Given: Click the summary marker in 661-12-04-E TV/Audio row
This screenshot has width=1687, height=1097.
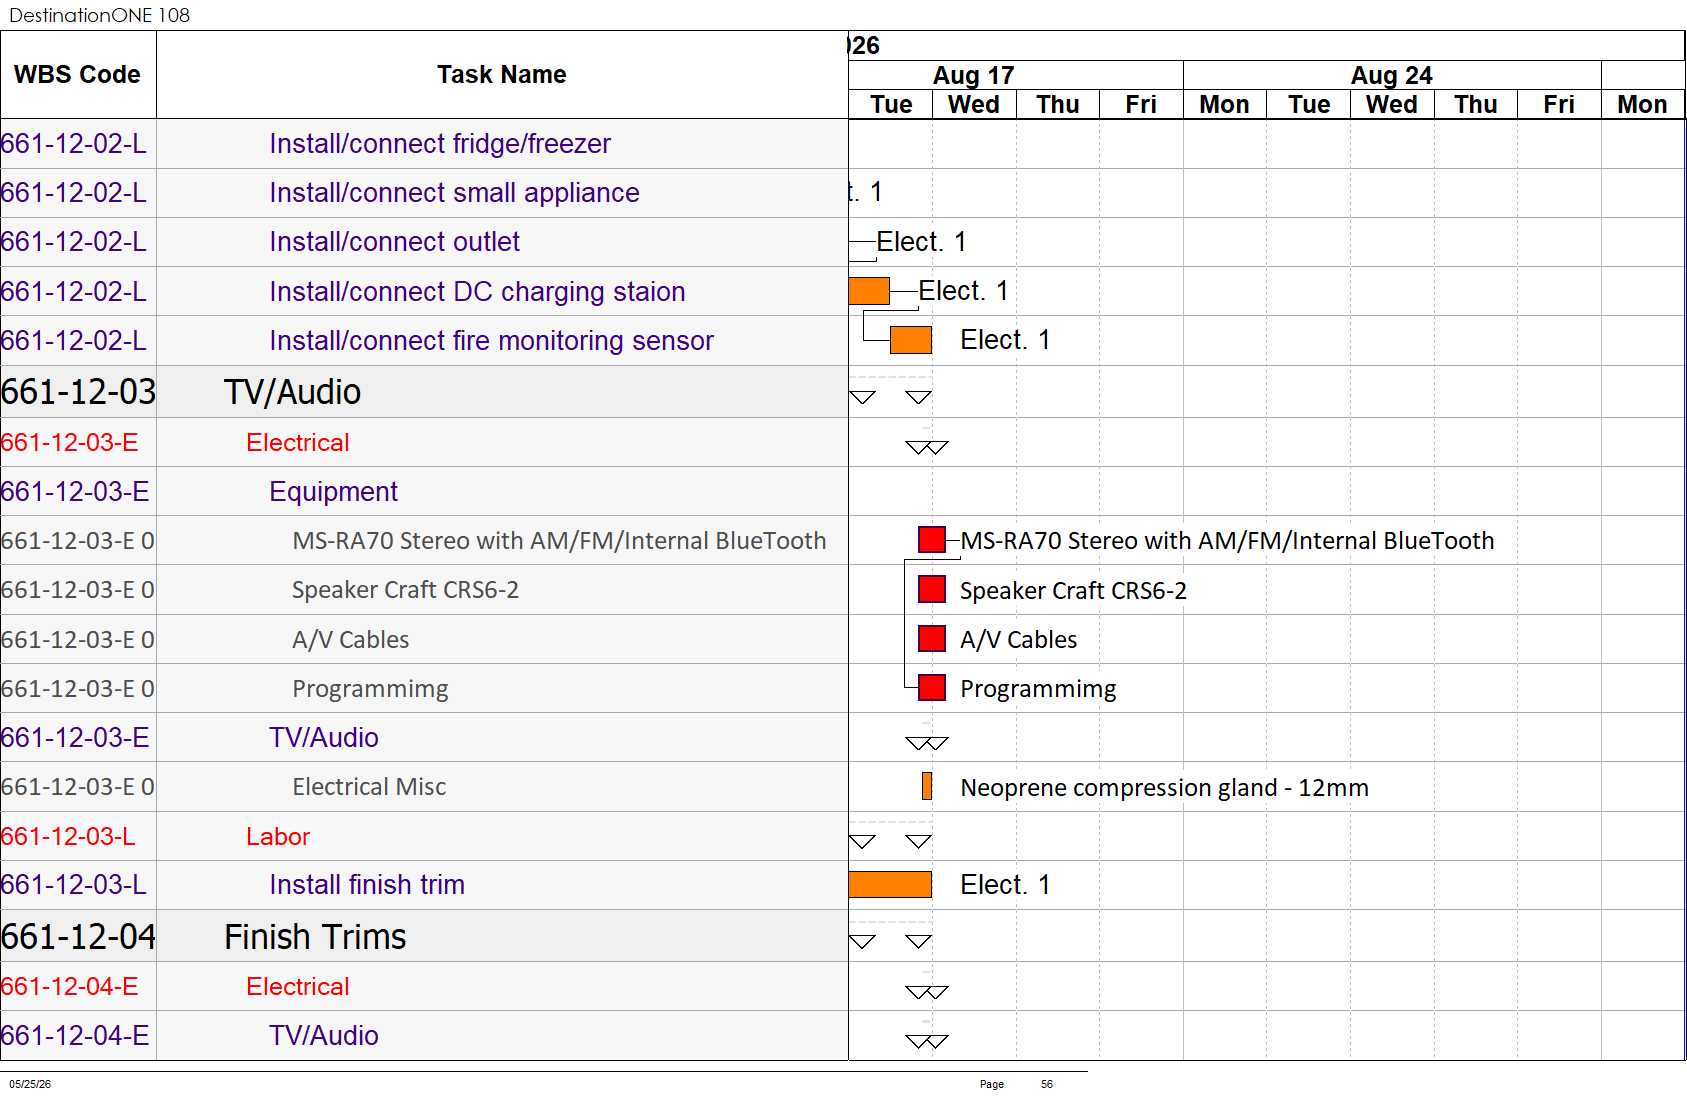Looking at the screenshot, I should point(926,1041).
